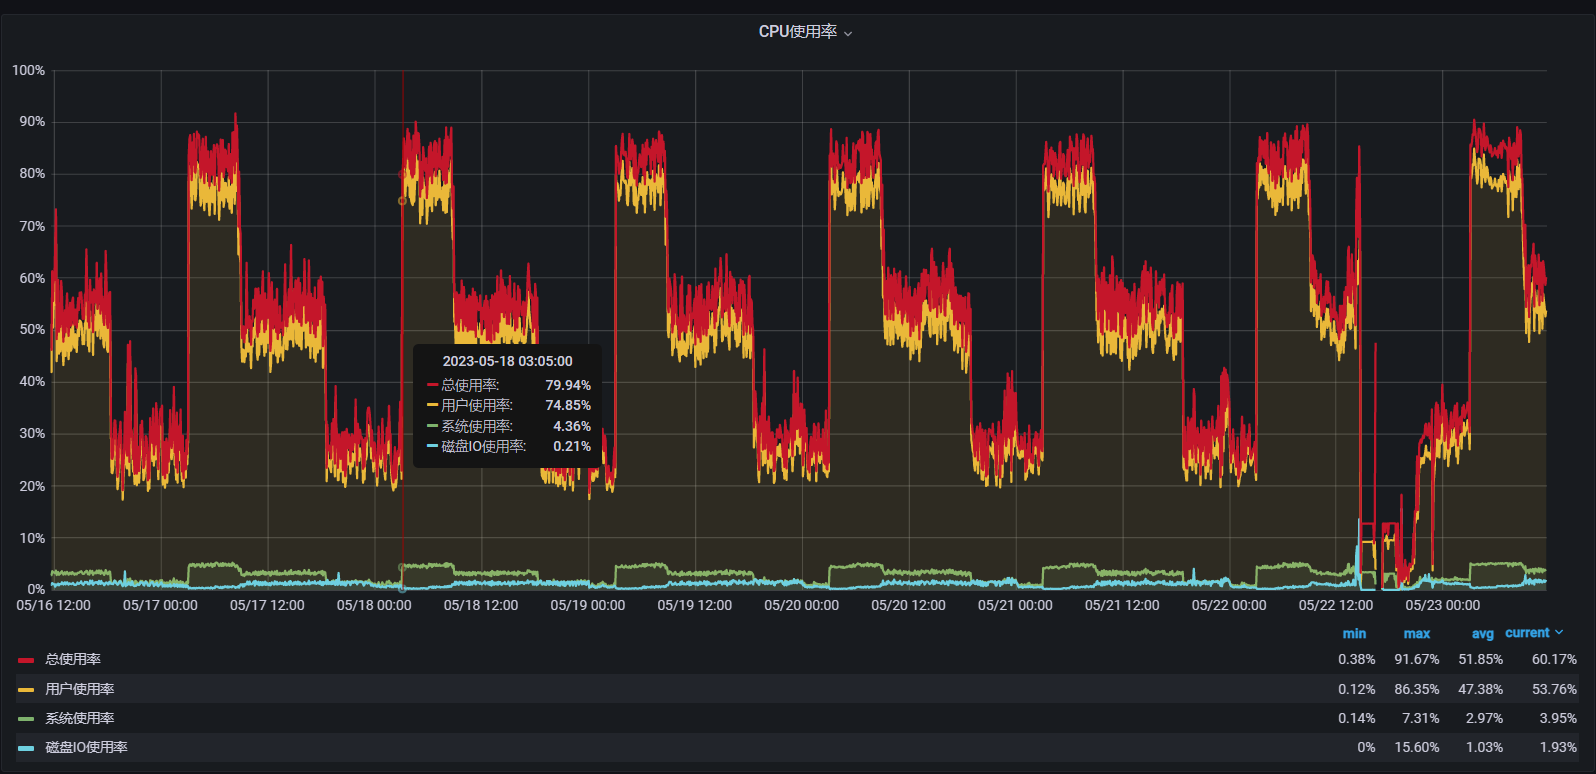Click the chevron arrow beside the CPU使用率 title

coord(848,34)
